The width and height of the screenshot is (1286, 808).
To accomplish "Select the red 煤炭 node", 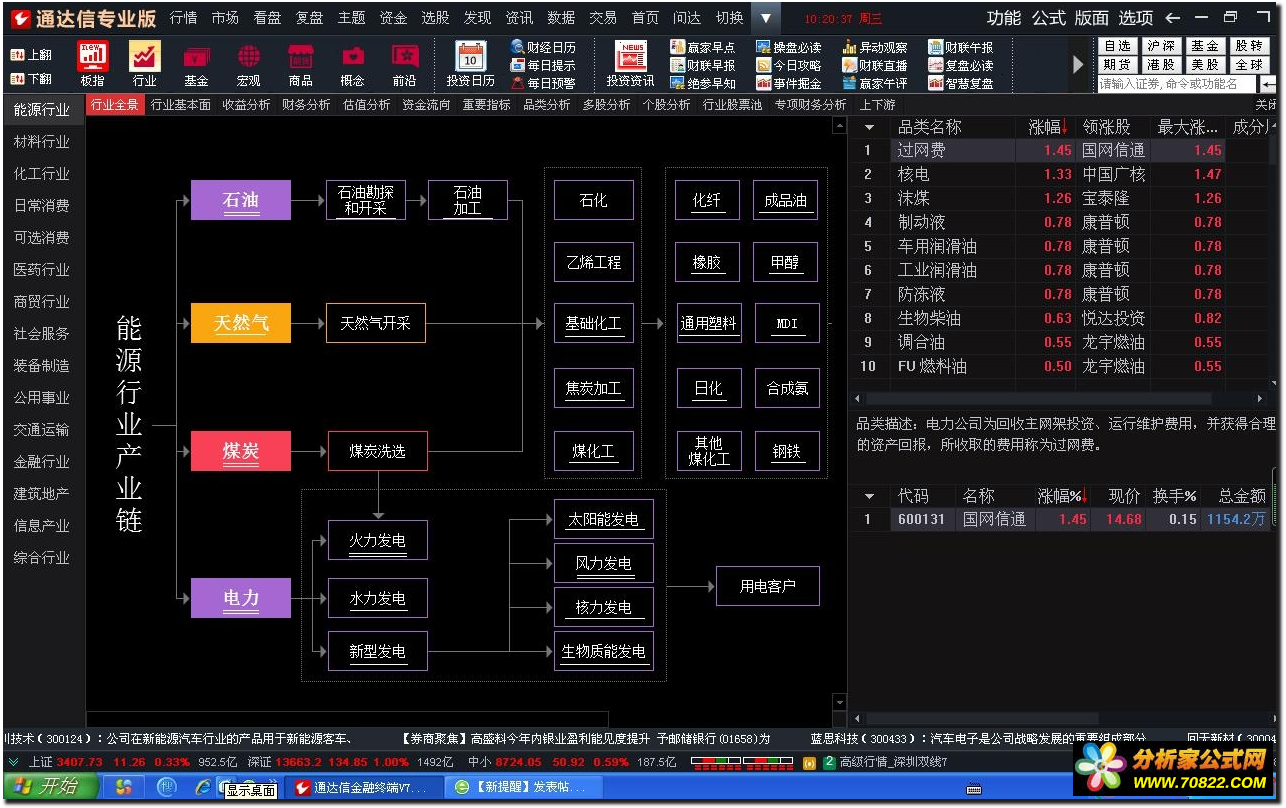I will coord(241,451).
